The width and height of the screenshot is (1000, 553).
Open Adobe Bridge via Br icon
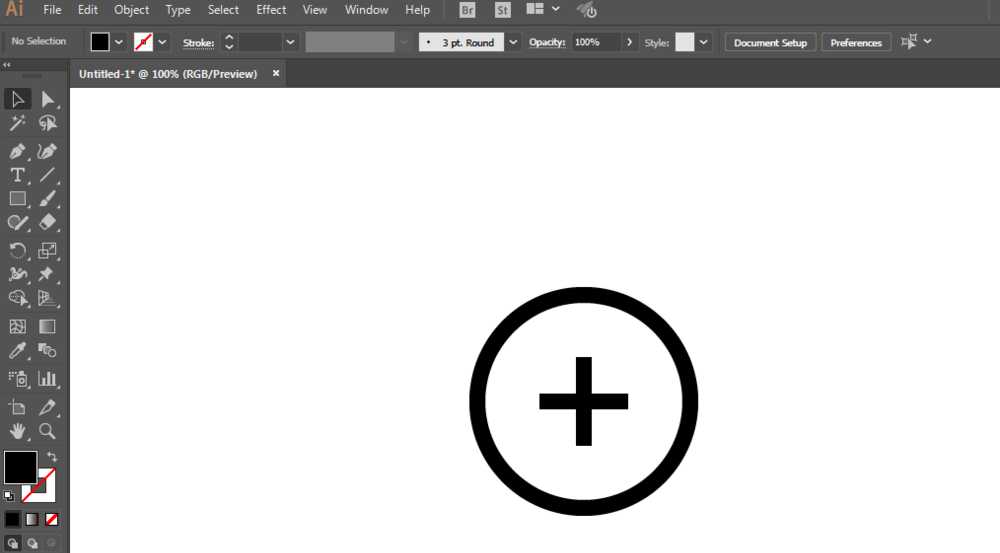pyautogui.click(x=467, y=10)
